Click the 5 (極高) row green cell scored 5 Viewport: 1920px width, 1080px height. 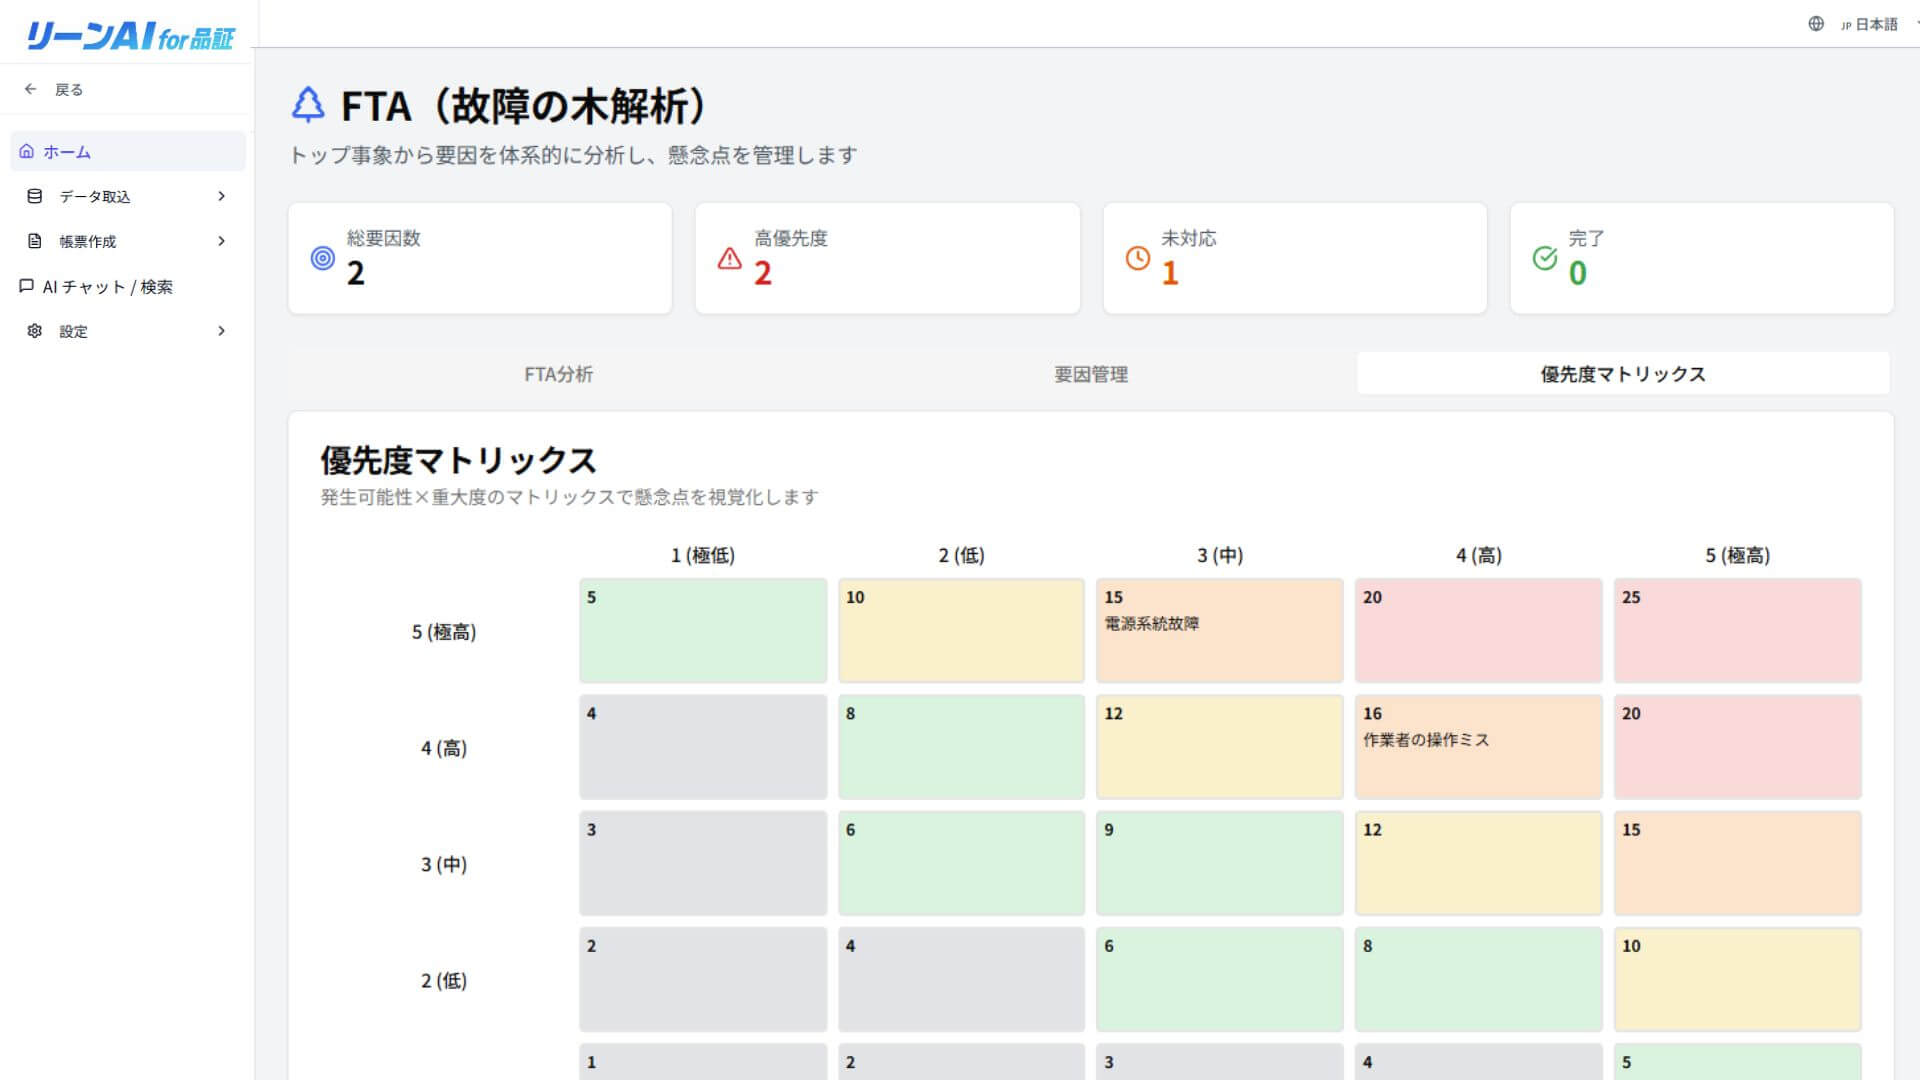click(703, 631)
